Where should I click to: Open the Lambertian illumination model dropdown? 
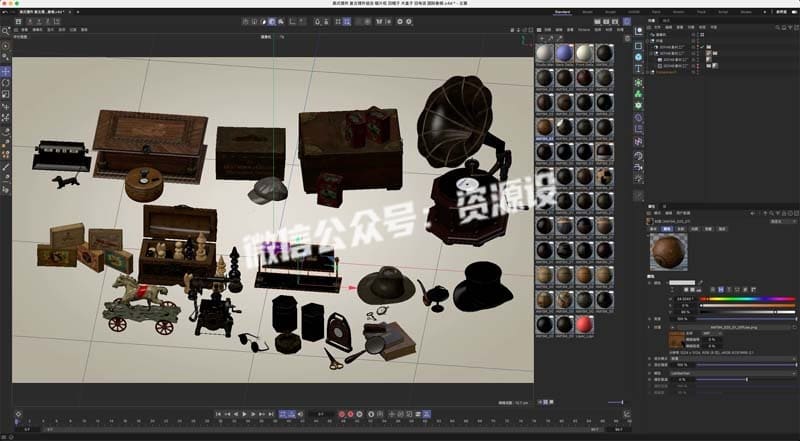732,373
